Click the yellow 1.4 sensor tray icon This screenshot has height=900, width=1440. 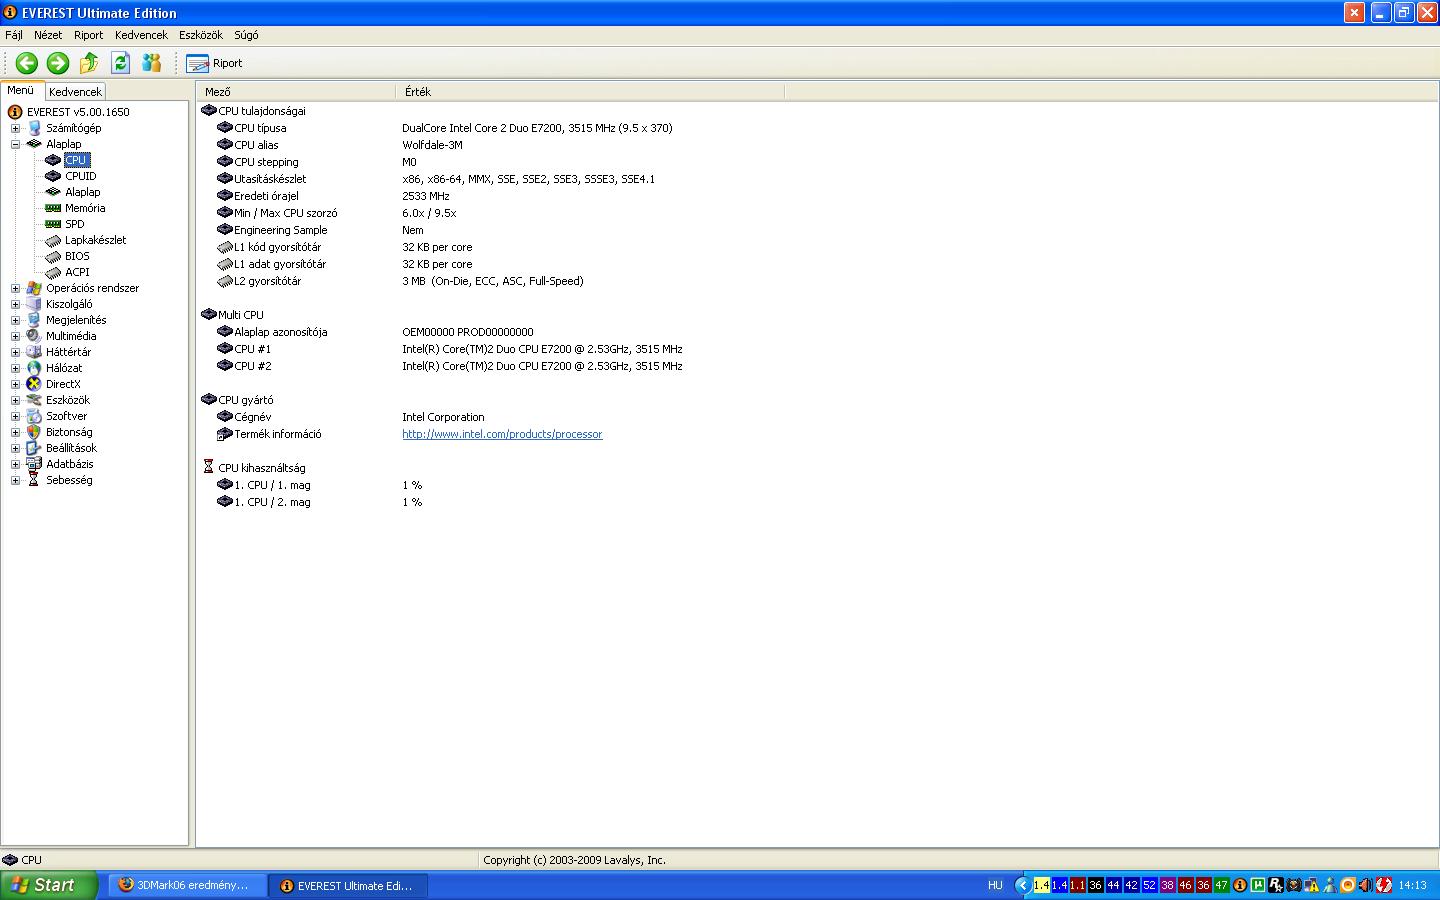[x=1042, y=885]
